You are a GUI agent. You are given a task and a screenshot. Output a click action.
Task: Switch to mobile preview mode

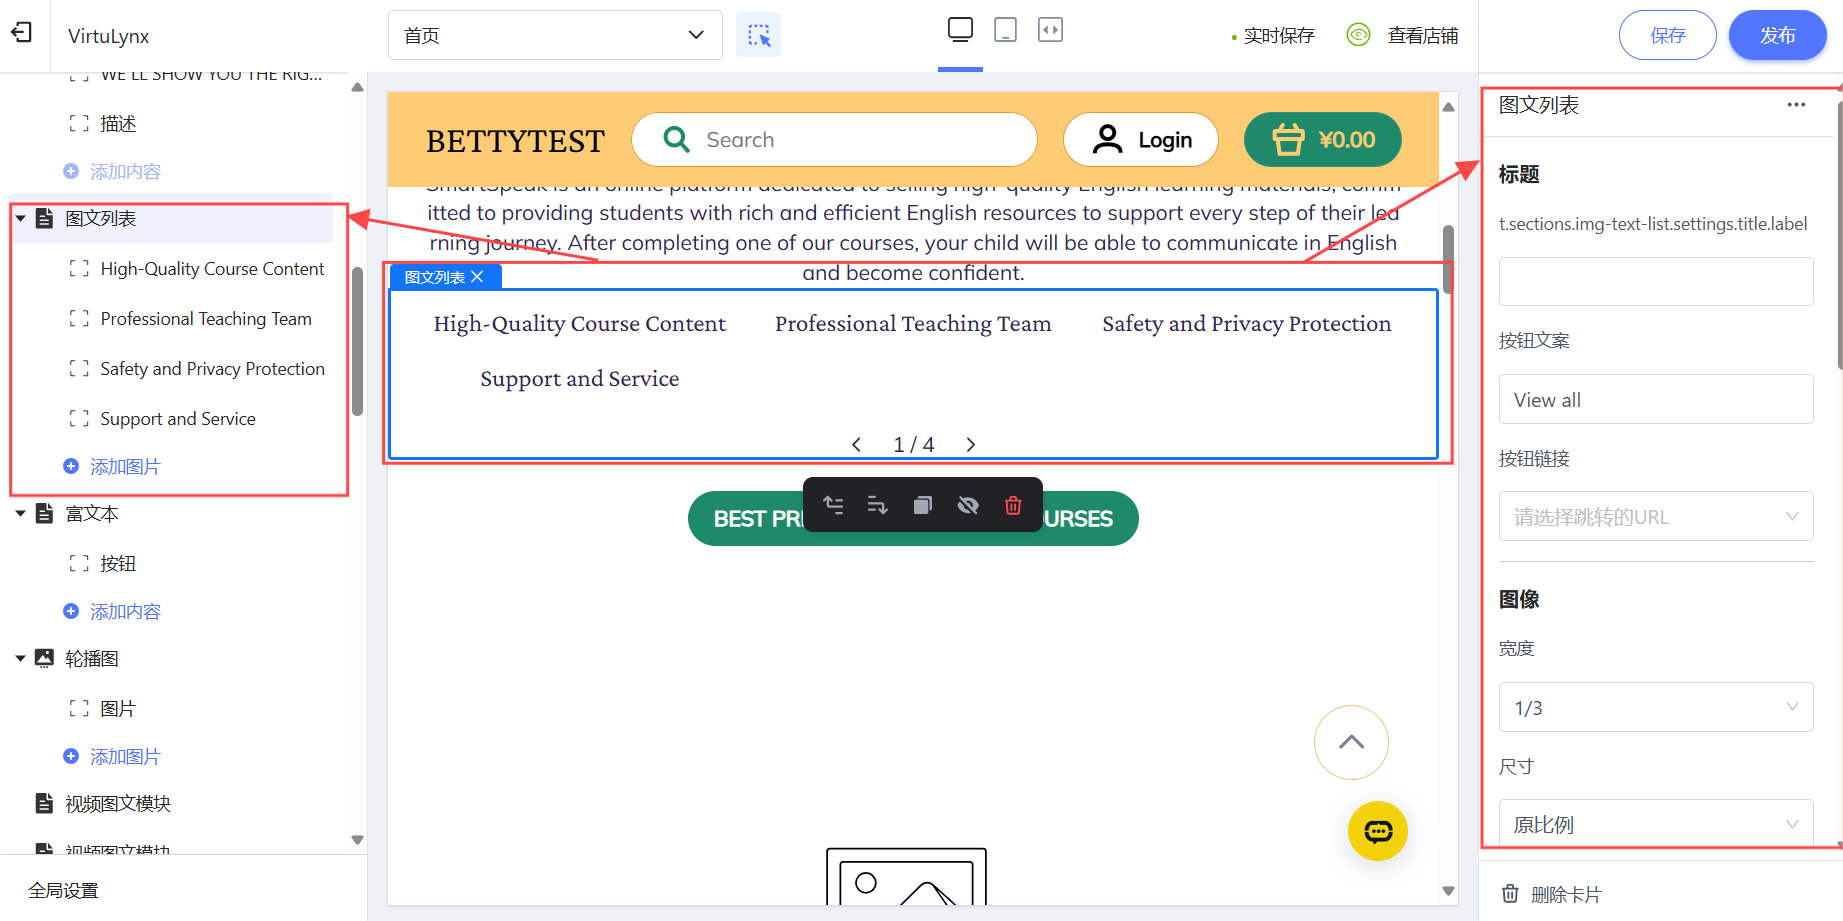click(1005, 30)
